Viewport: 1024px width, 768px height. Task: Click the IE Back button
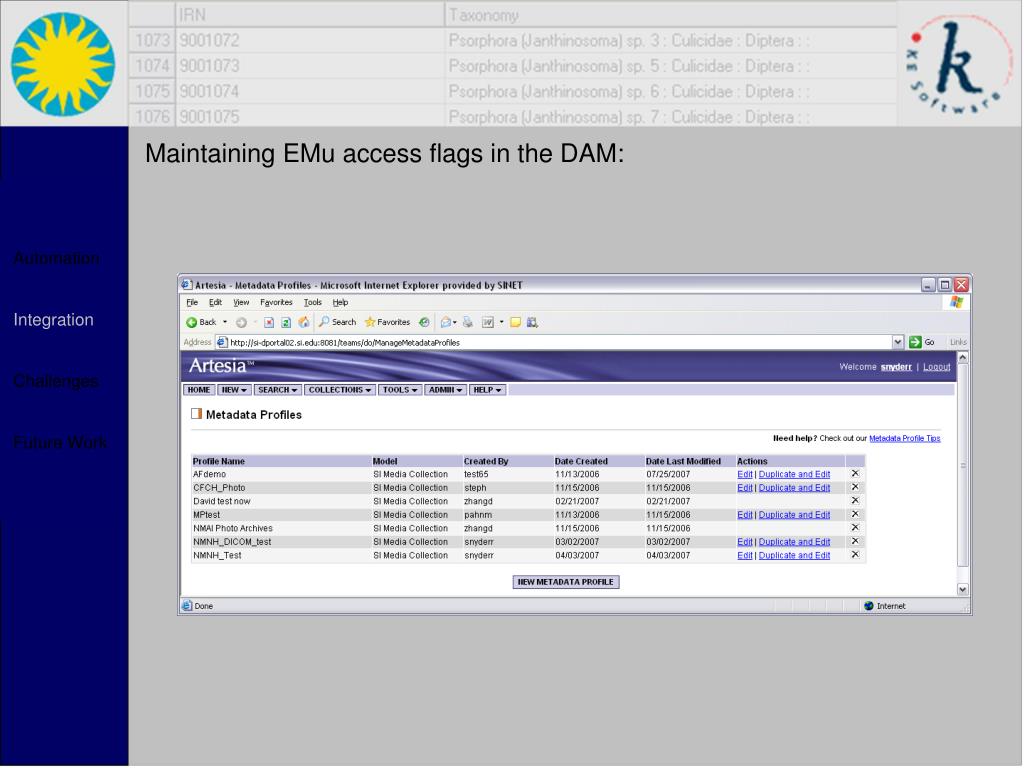point(201,323)
